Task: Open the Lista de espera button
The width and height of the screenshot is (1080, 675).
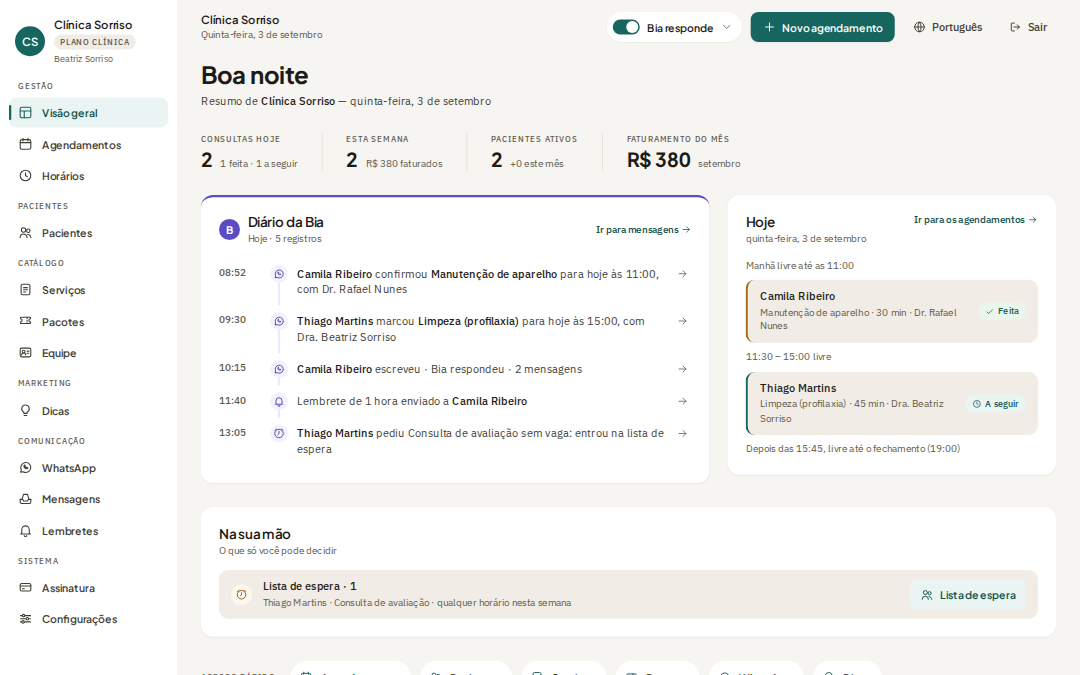Action: tap(968, 595)
